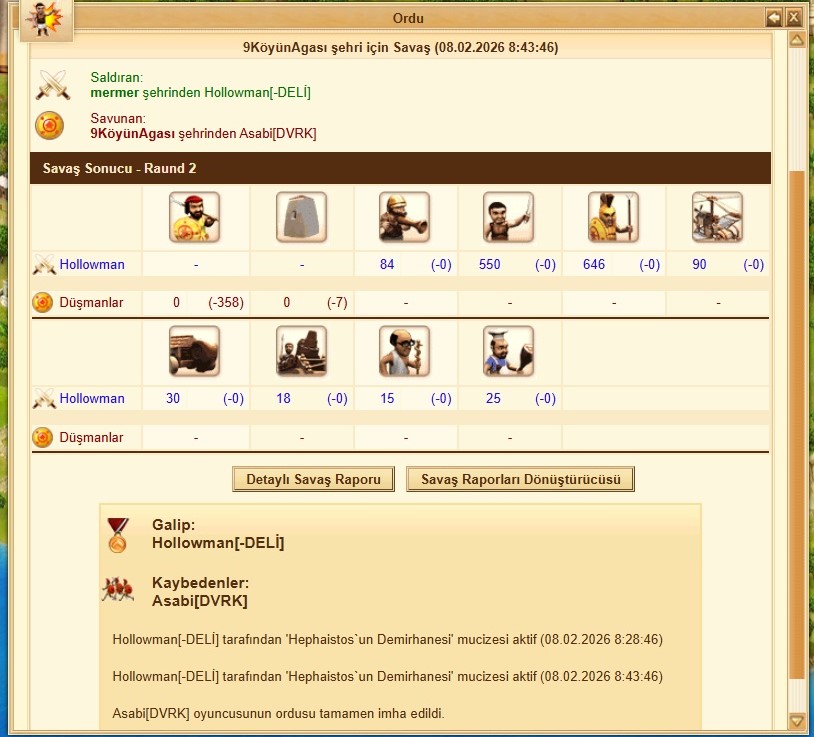Click the army advisor icon at top-left
This screenshot has height=737, width=814.
coord(47,20)
